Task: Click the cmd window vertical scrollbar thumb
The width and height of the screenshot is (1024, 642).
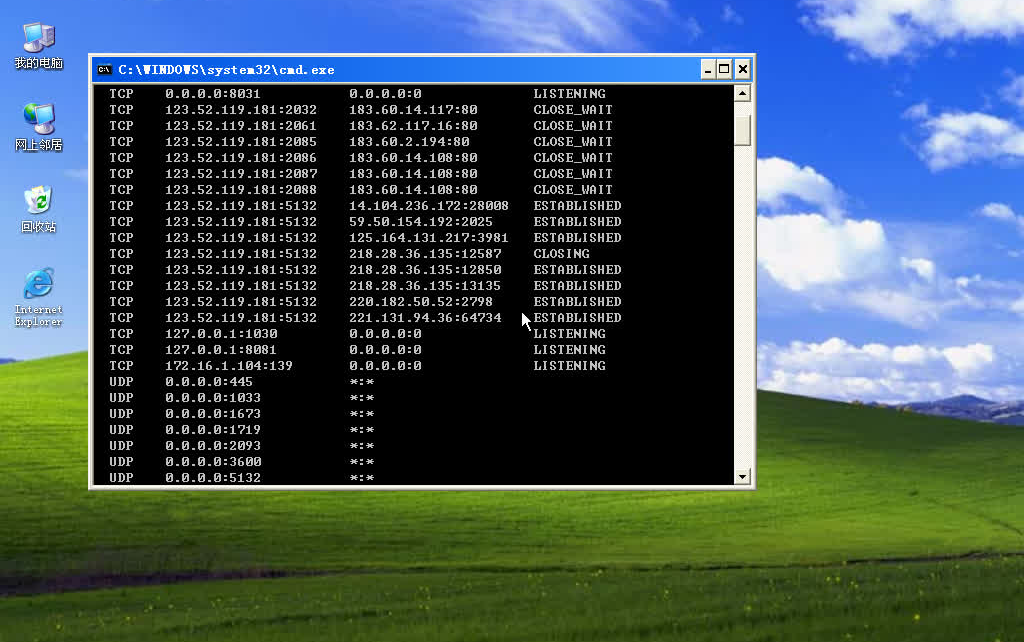Action: [742, 131]
